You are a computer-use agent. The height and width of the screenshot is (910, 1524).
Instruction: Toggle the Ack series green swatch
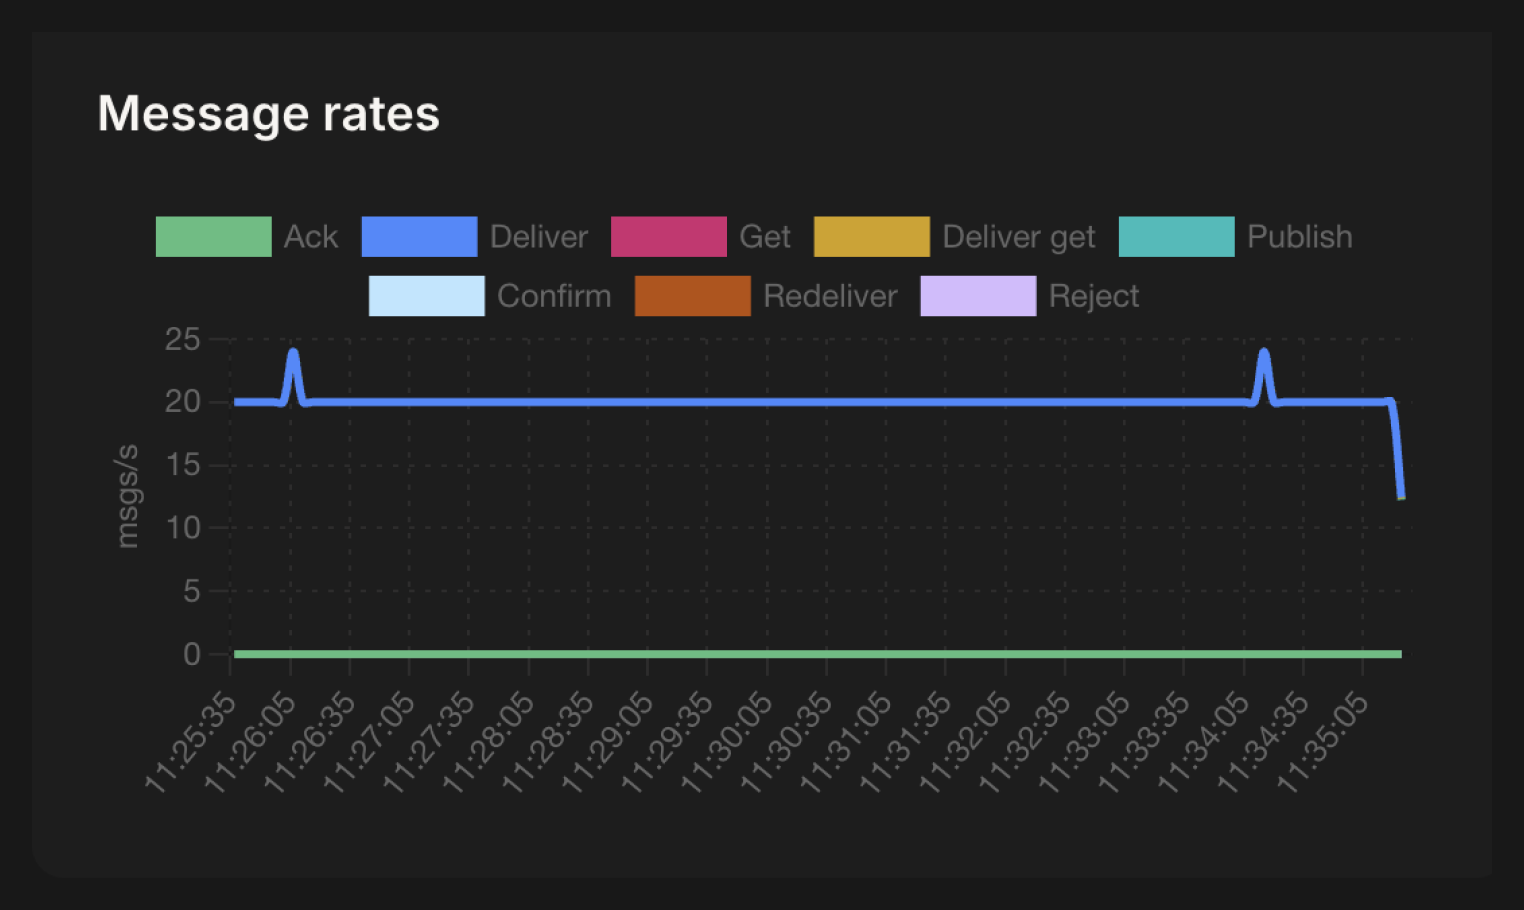coord(213,237)
